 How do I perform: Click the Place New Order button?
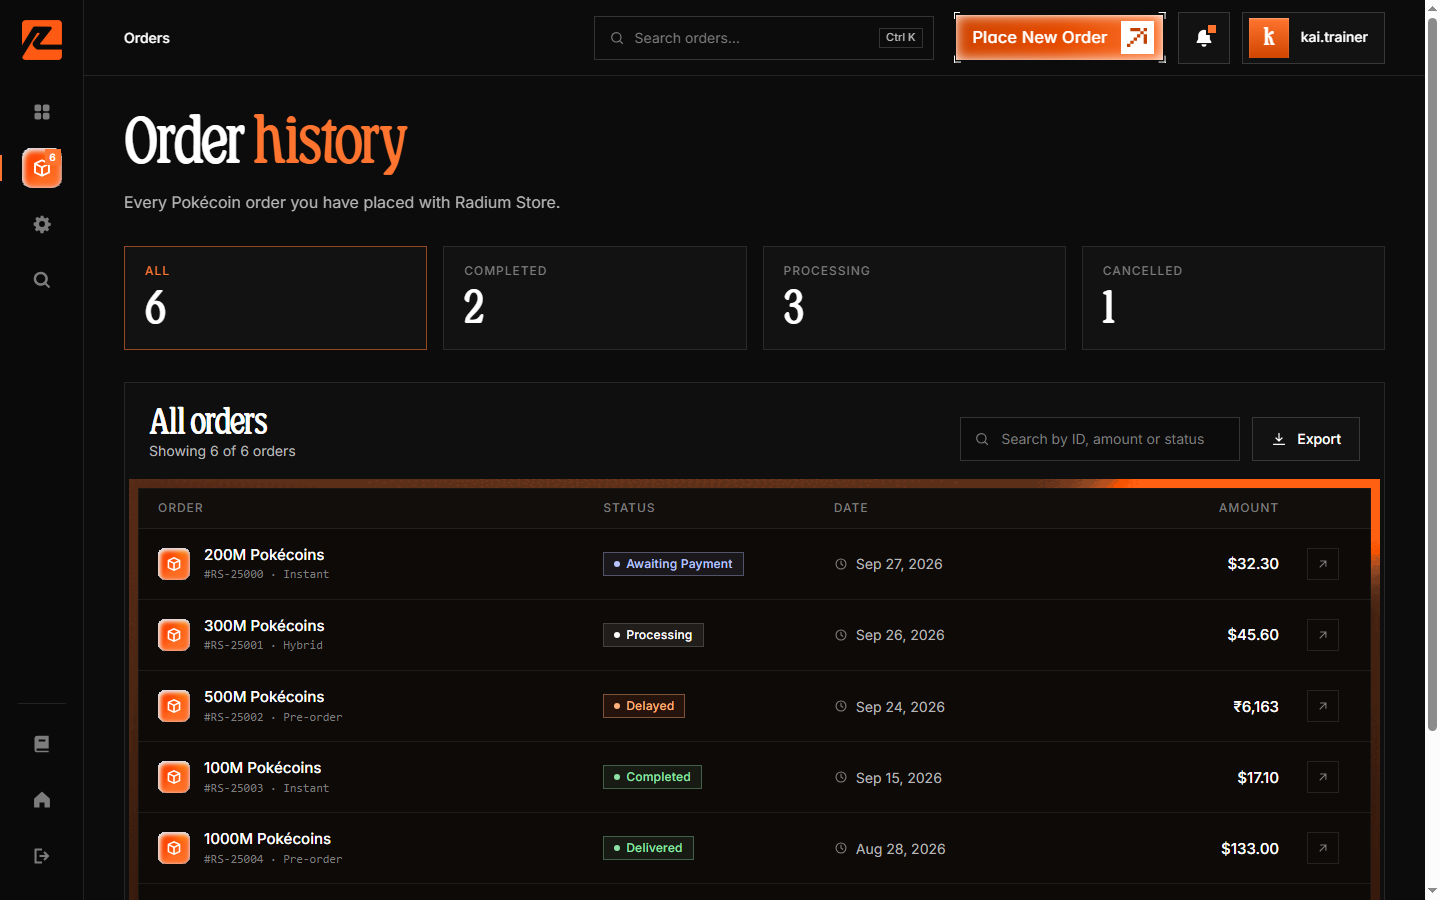point(1060,38)
